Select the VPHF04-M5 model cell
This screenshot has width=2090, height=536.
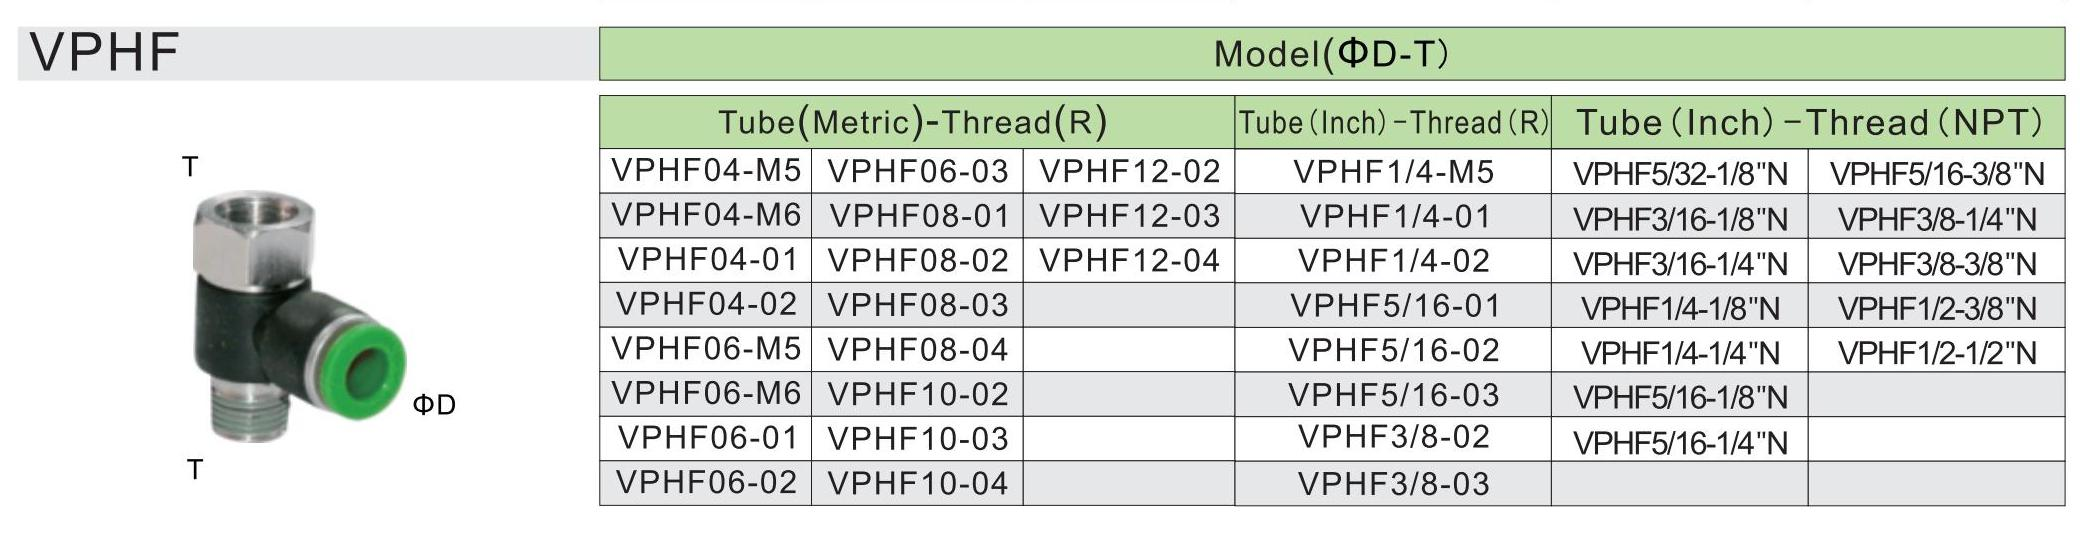click(706, 171)
